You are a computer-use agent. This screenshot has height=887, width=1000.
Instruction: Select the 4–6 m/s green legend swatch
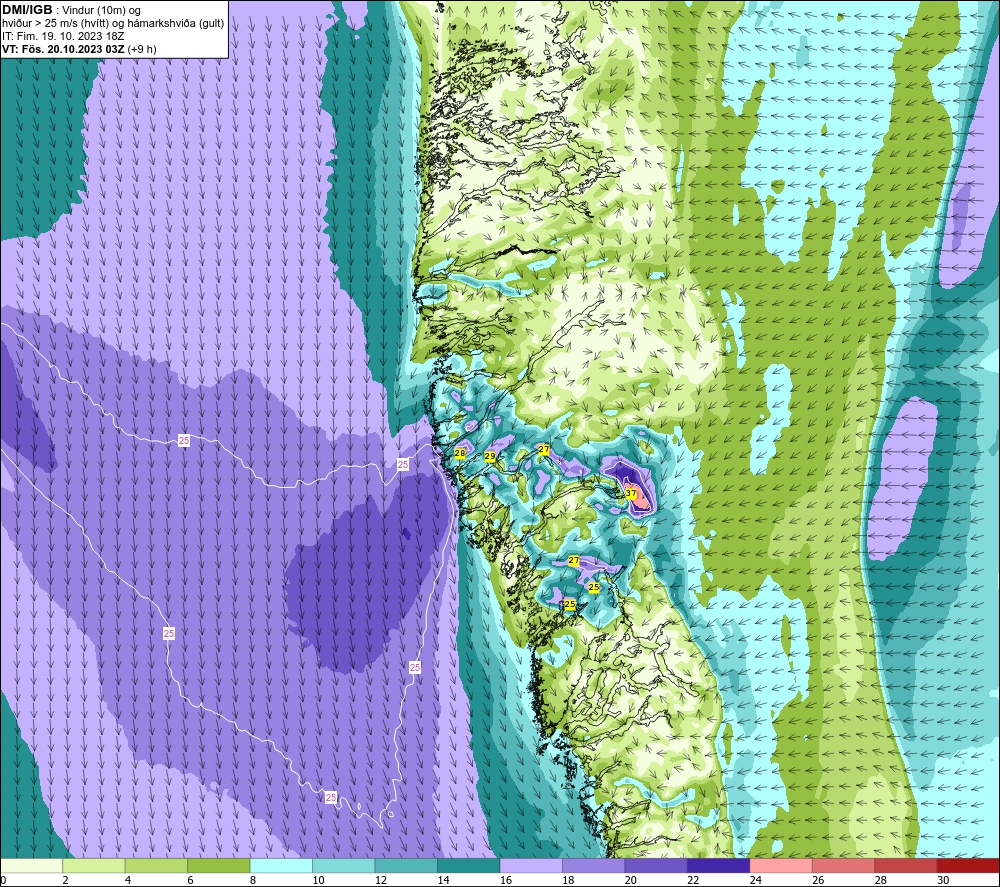point(156,865)
